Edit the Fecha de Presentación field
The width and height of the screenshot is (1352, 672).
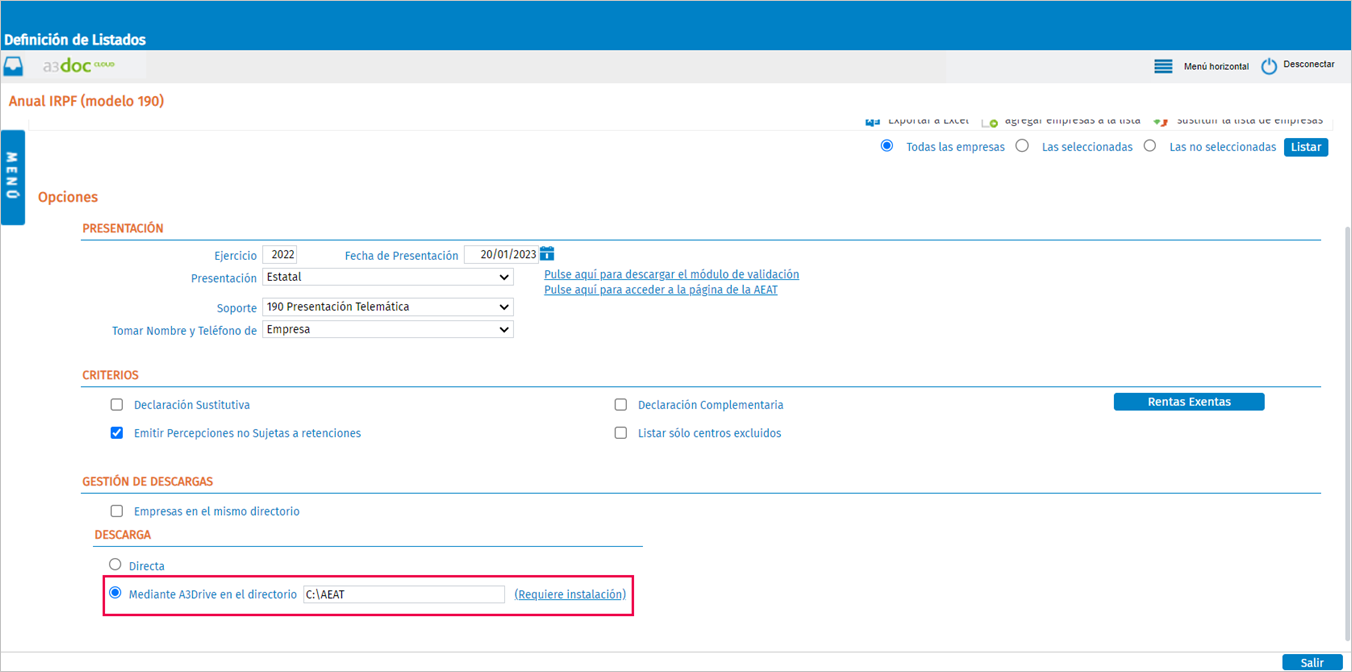pos(501,254)
